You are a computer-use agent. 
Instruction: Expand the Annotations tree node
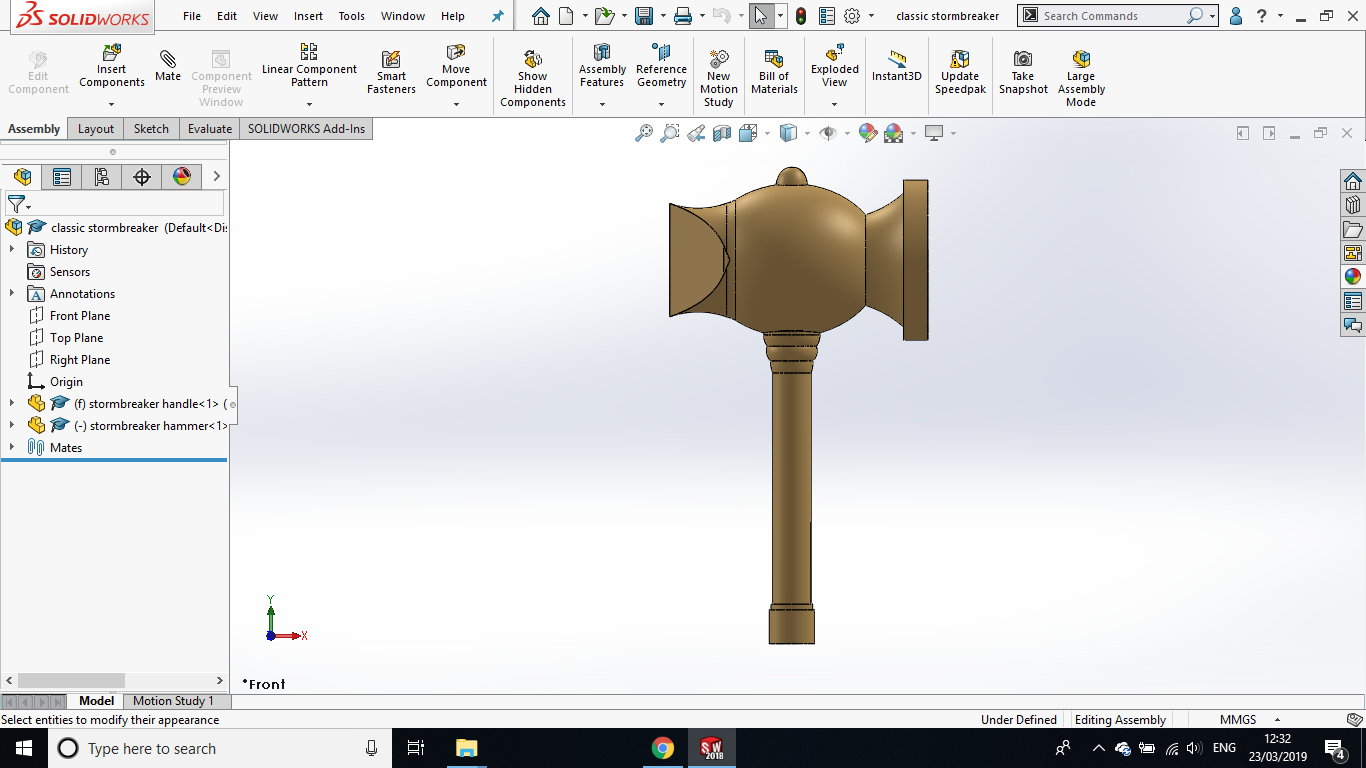(x=12, y=294)
